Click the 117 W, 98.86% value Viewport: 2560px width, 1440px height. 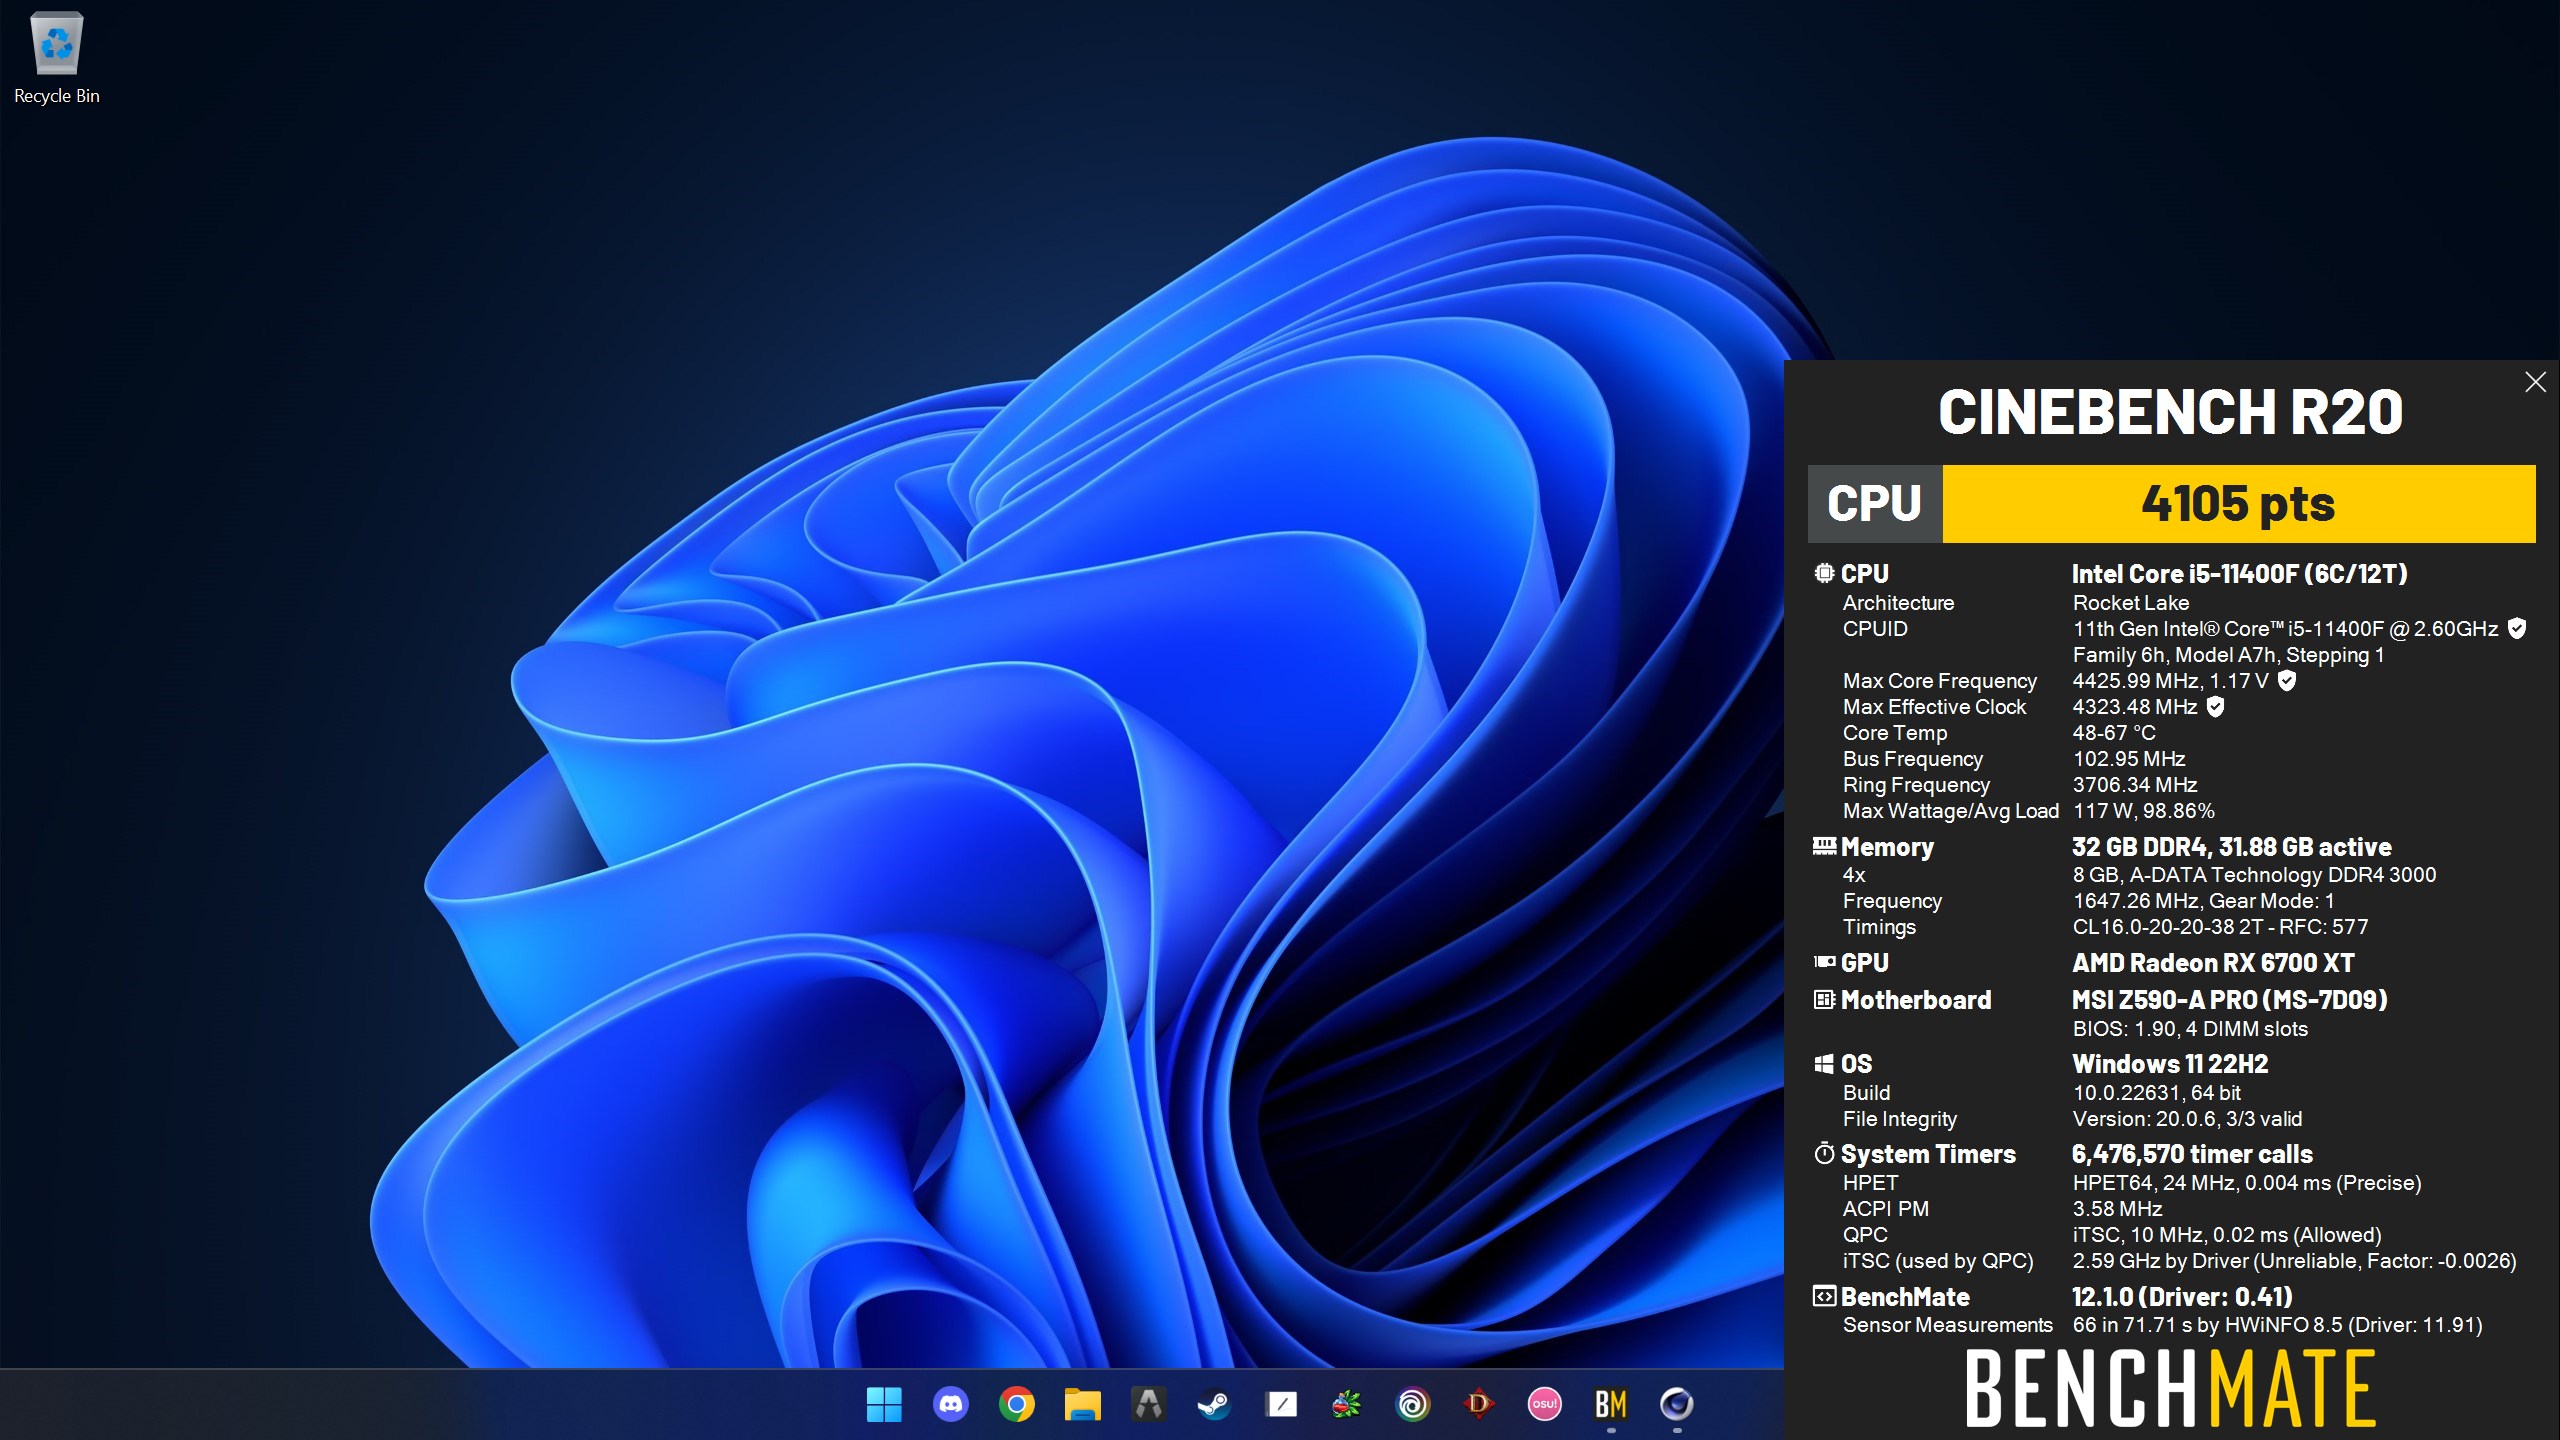point(2144,811)
